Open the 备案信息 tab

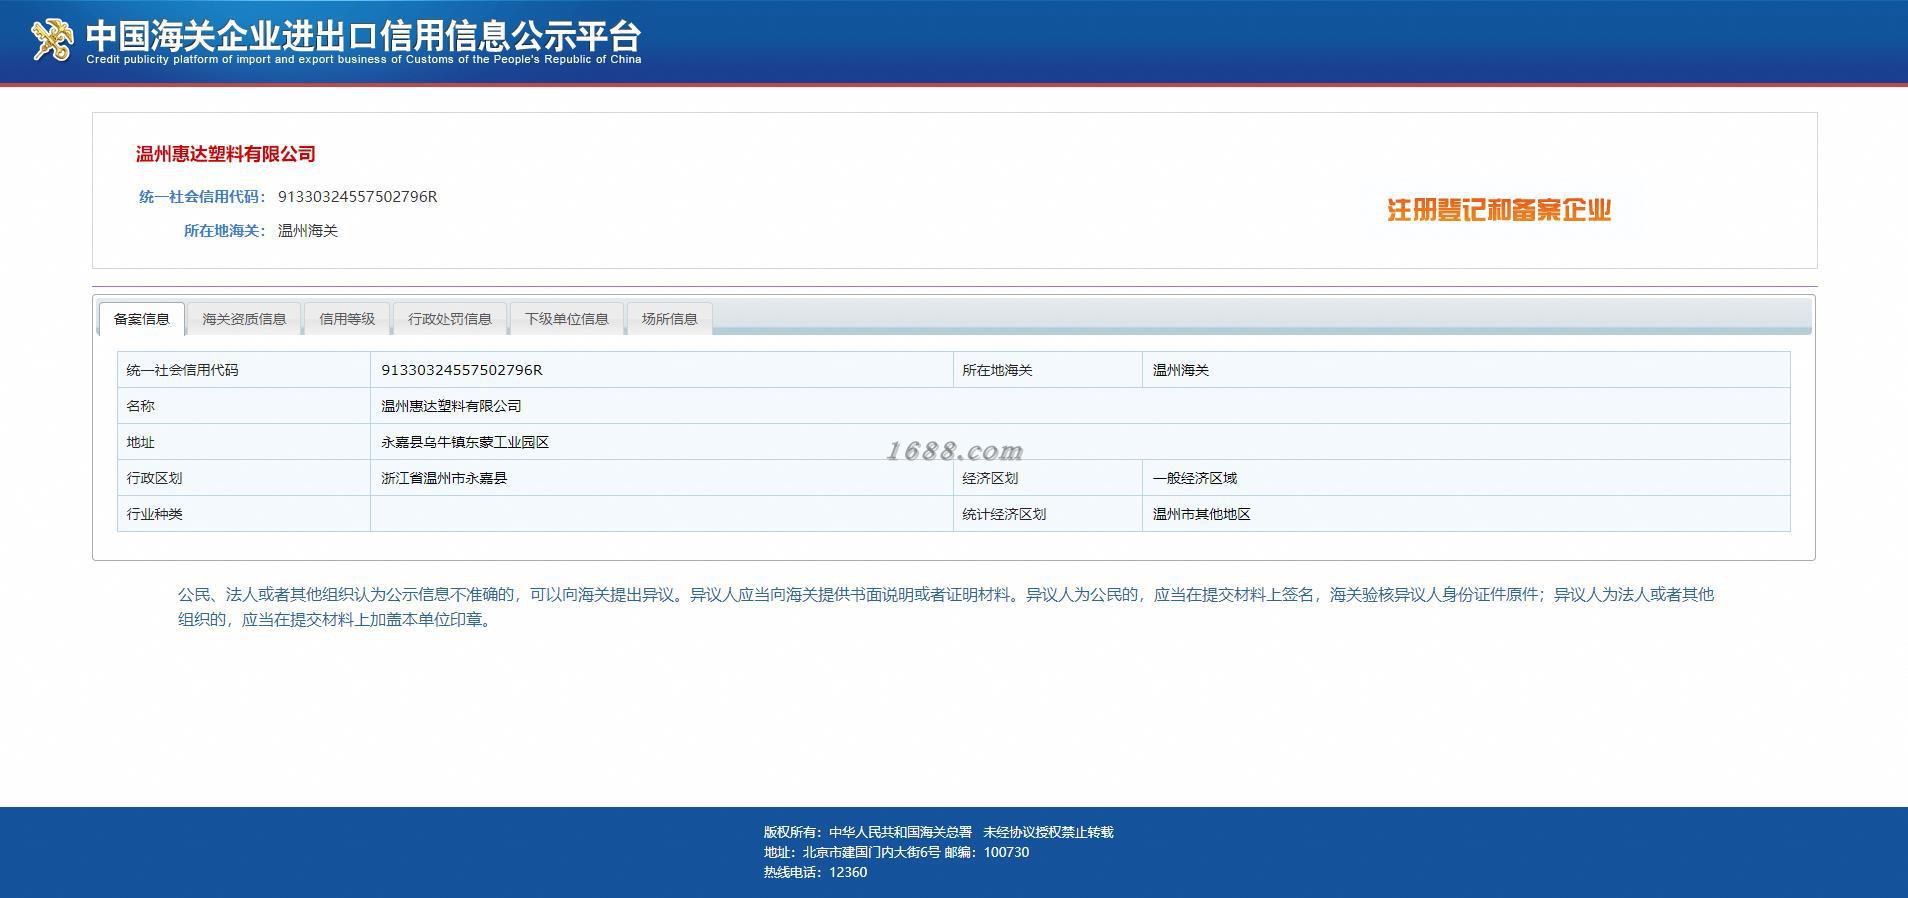coord(141,319)
